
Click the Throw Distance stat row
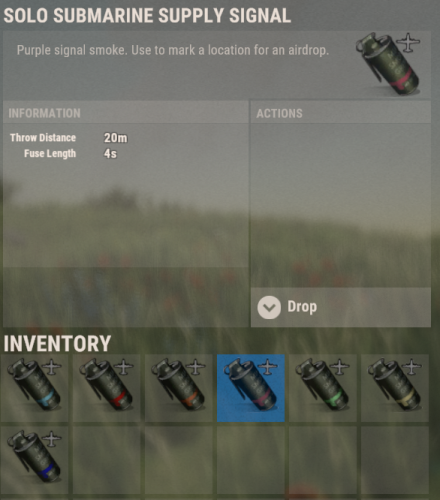point(69,138)
